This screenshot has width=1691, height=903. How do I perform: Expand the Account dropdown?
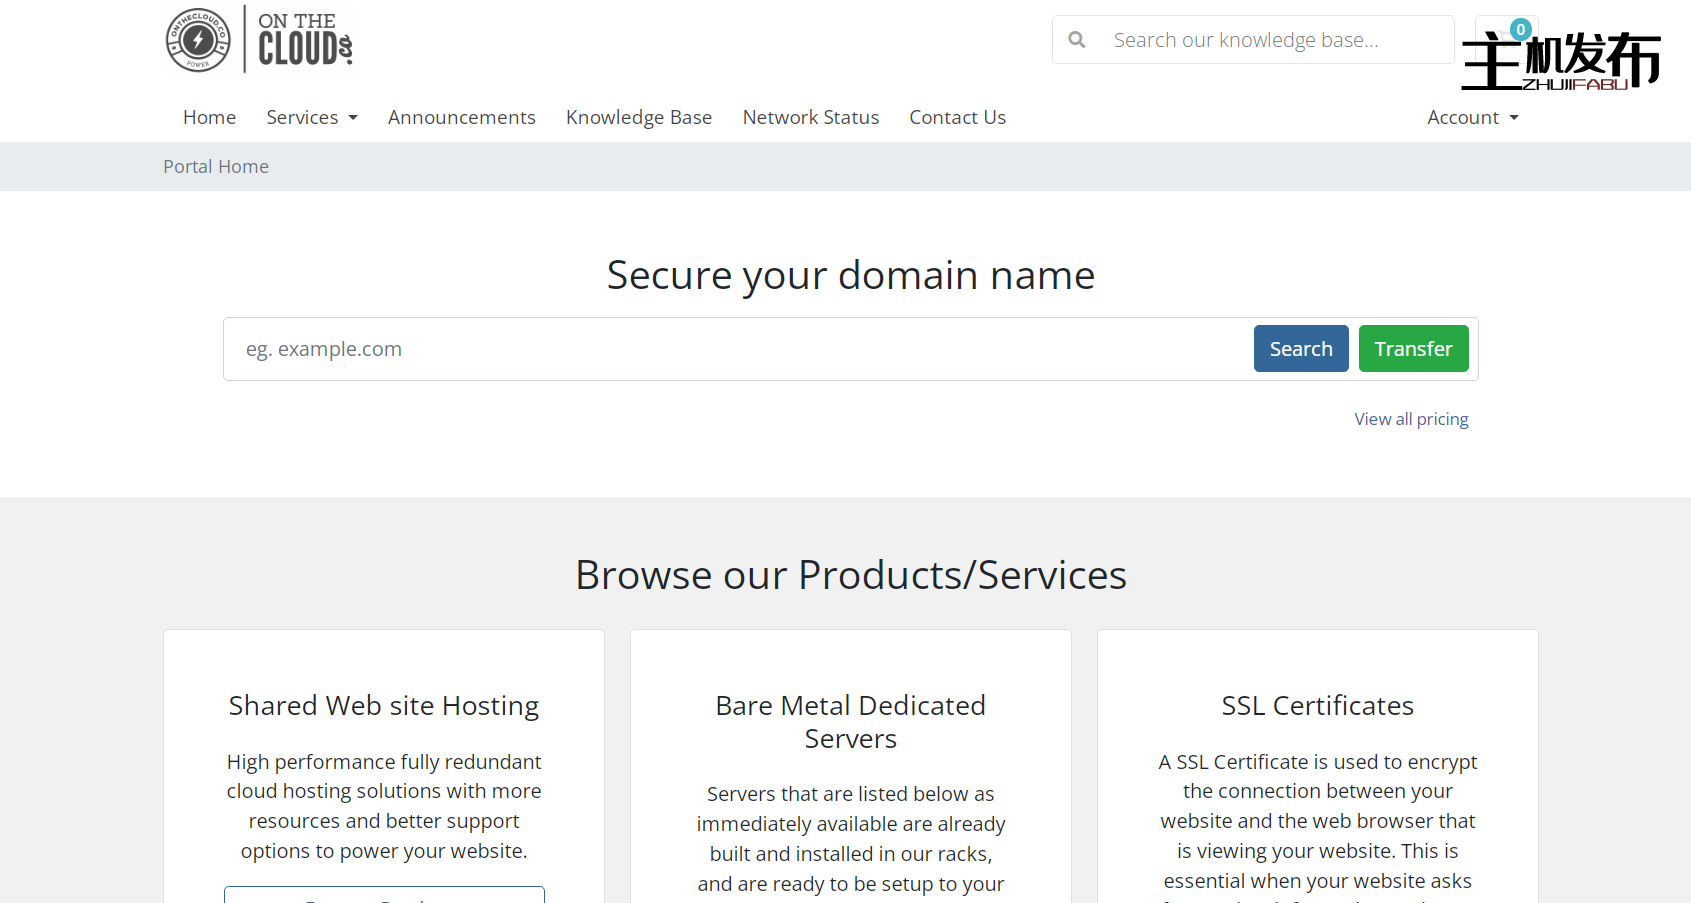point(1472,117)
